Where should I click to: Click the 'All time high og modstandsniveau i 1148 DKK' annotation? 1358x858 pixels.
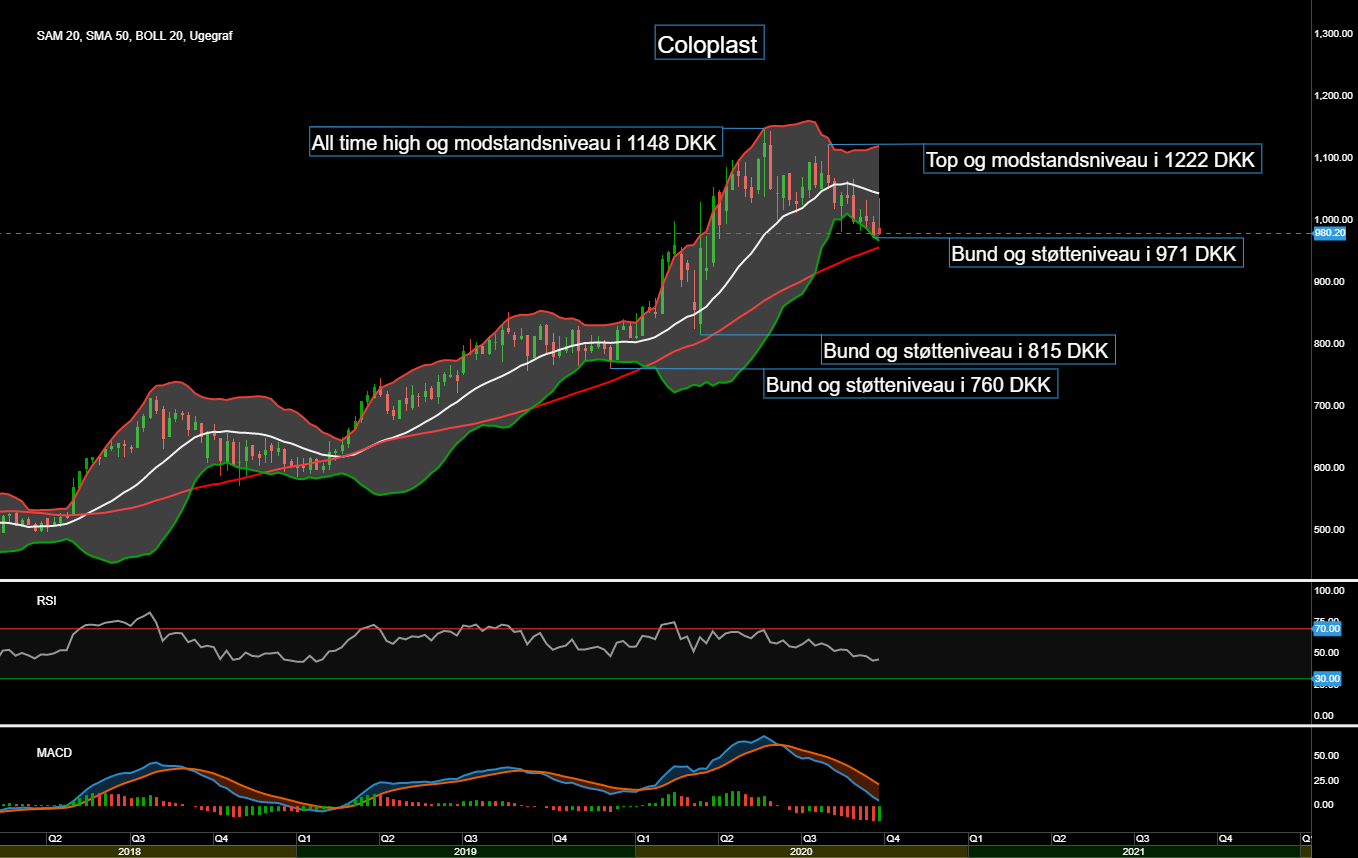515,143
